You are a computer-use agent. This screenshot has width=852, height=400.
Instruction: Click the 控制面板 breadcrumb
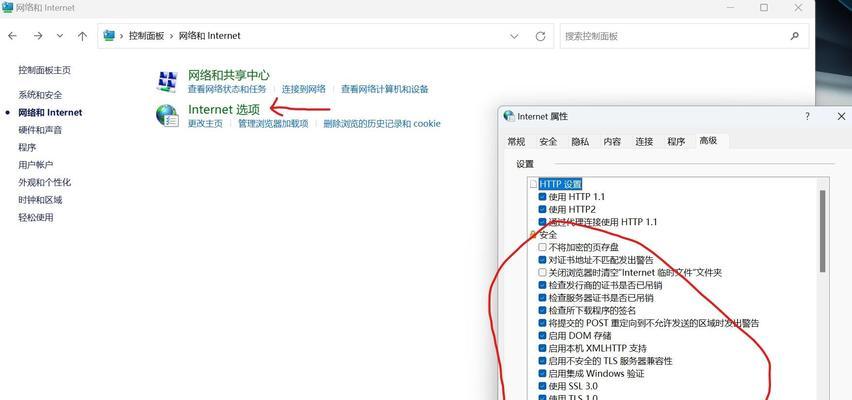pos(146,36)
